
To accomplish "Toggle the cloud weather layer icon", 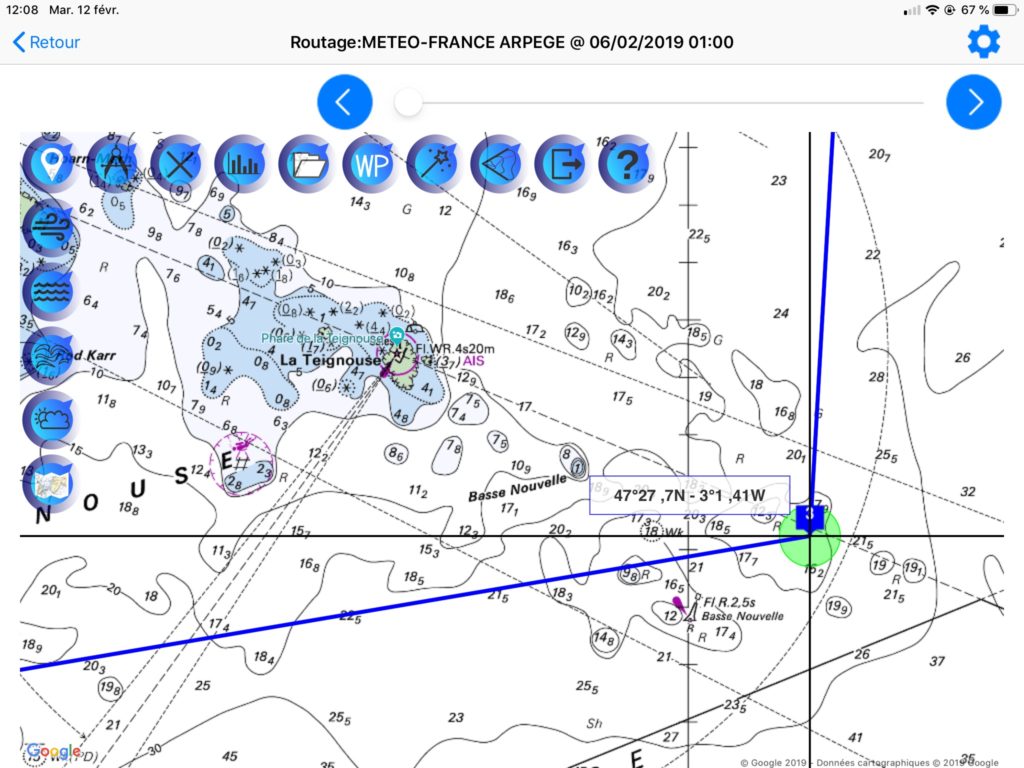I will click(52, 420).
